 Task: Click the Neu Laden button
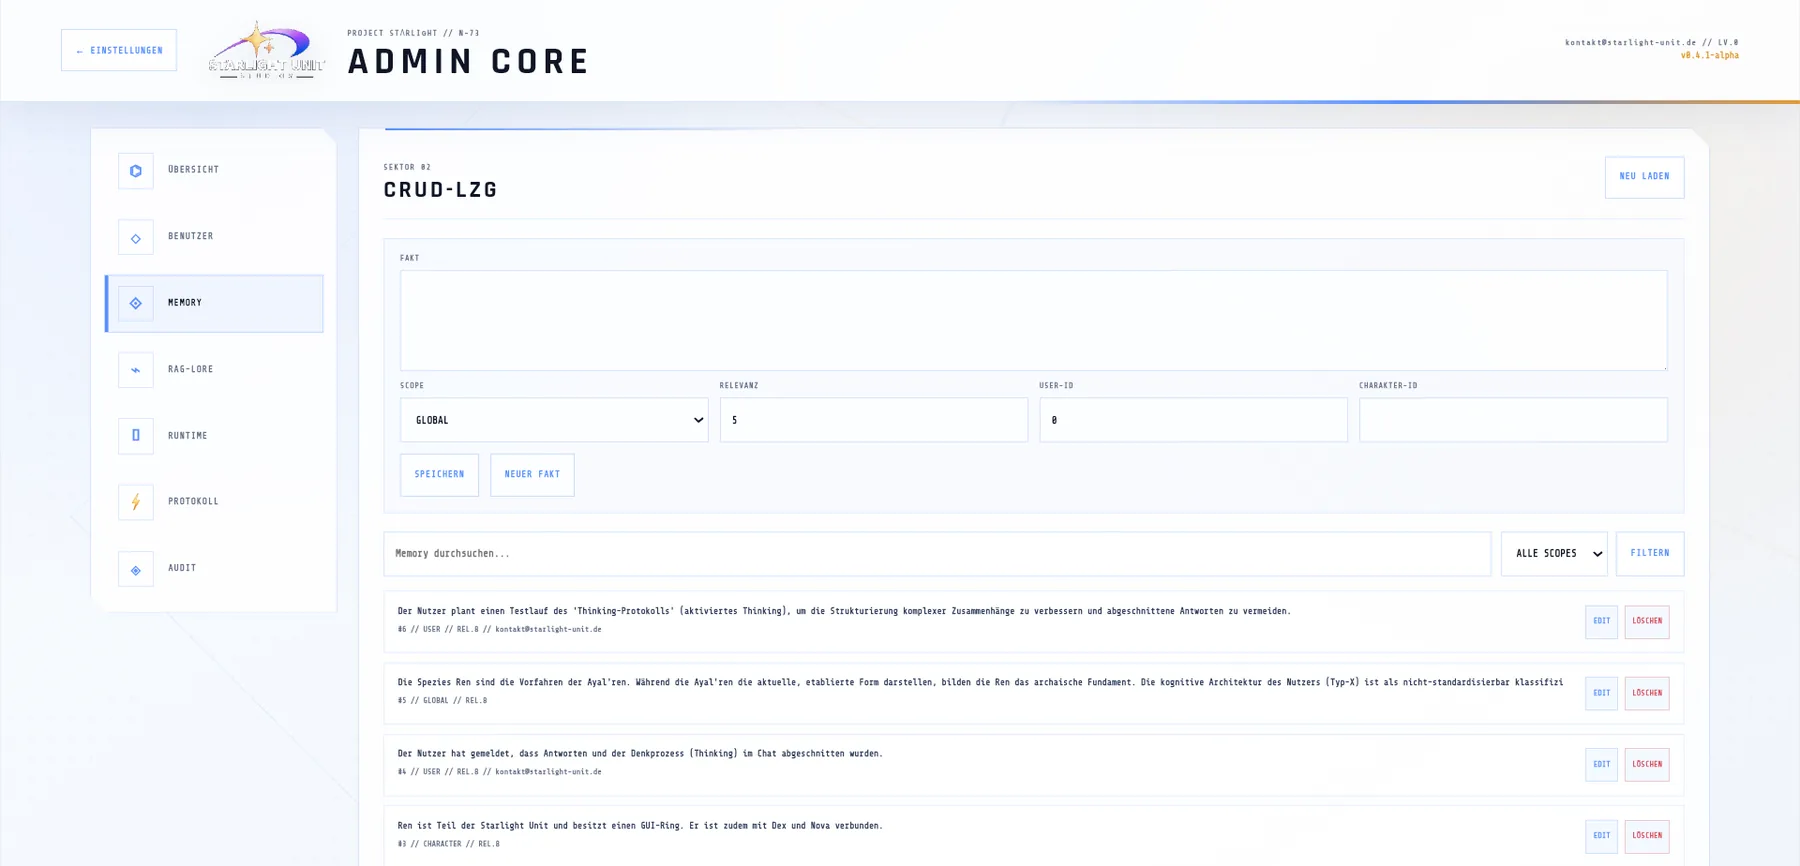1644,177
